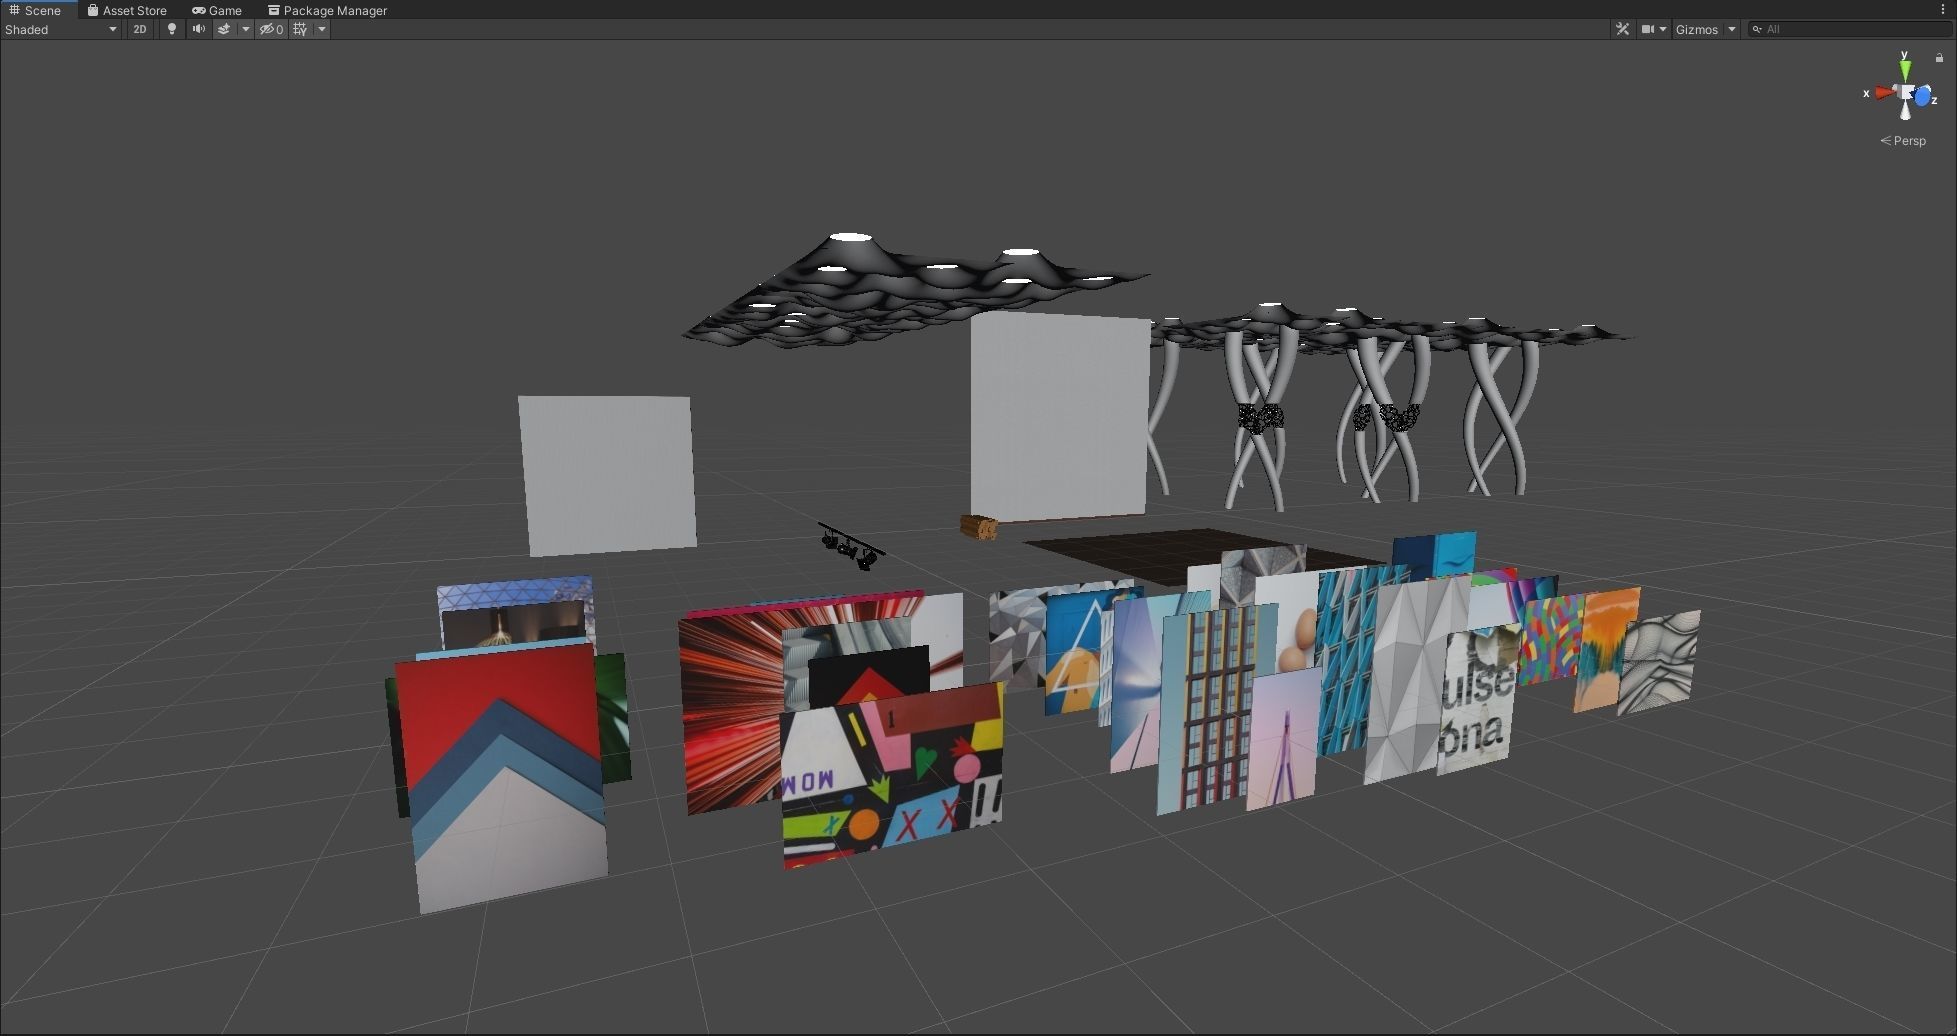This screenshot has height=1036, width=1957.
Task: Open the component editor tools panel
Action: [1622, 29]
